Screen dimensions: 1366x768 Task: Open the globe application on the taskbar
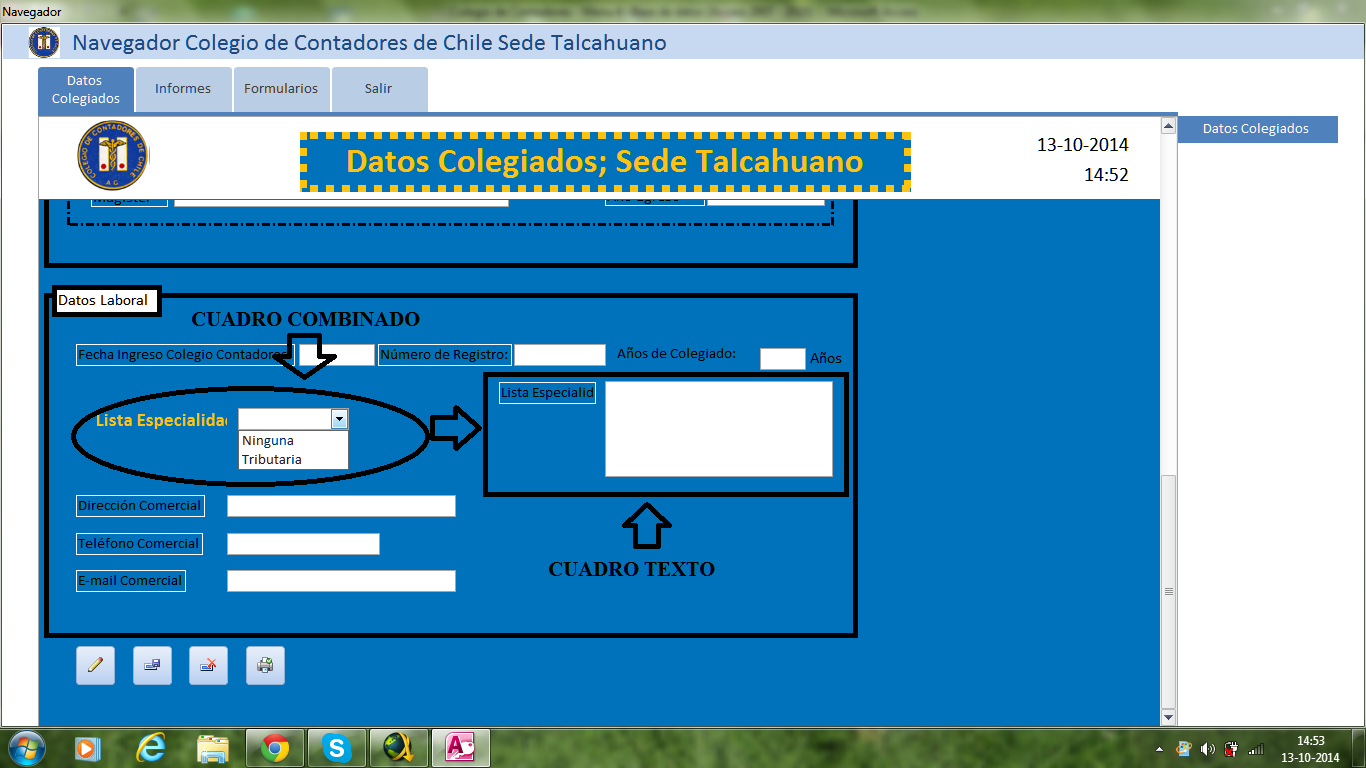tap(399, 748)
